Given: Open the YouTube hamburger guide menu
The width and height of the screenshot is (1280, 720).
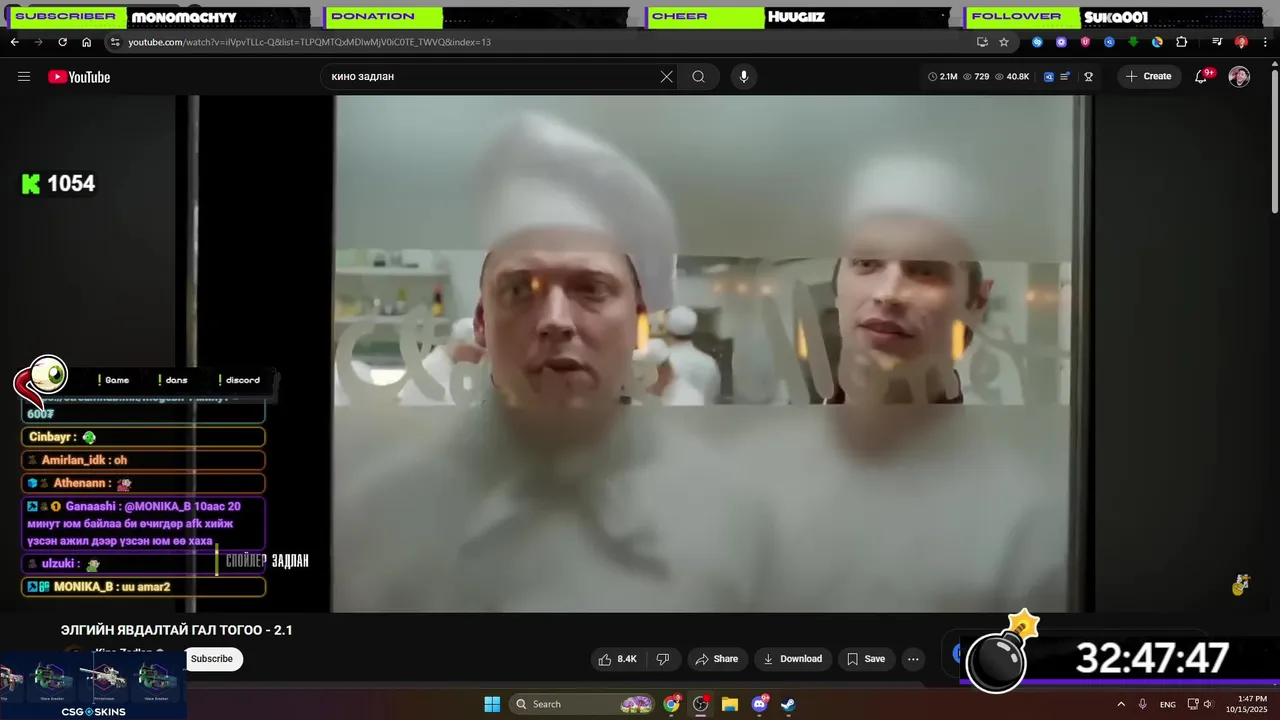Looking at the screenshot, I should point(24,77).
